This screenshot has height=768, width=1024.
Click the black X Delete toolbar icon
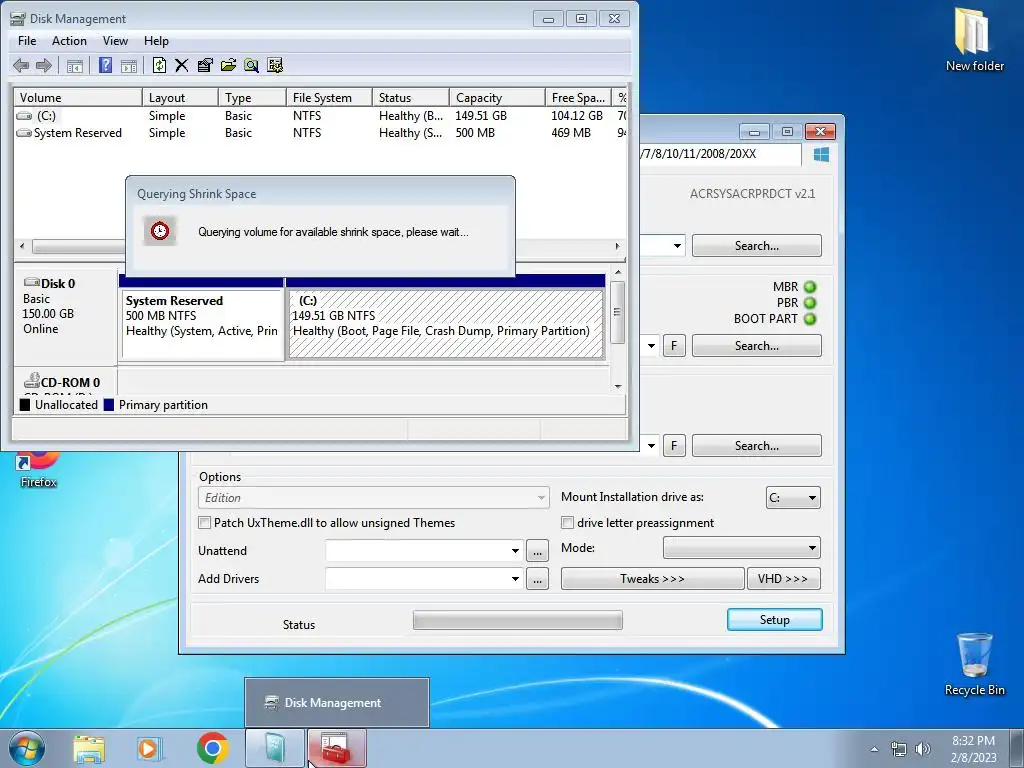[x=182, y=65]
